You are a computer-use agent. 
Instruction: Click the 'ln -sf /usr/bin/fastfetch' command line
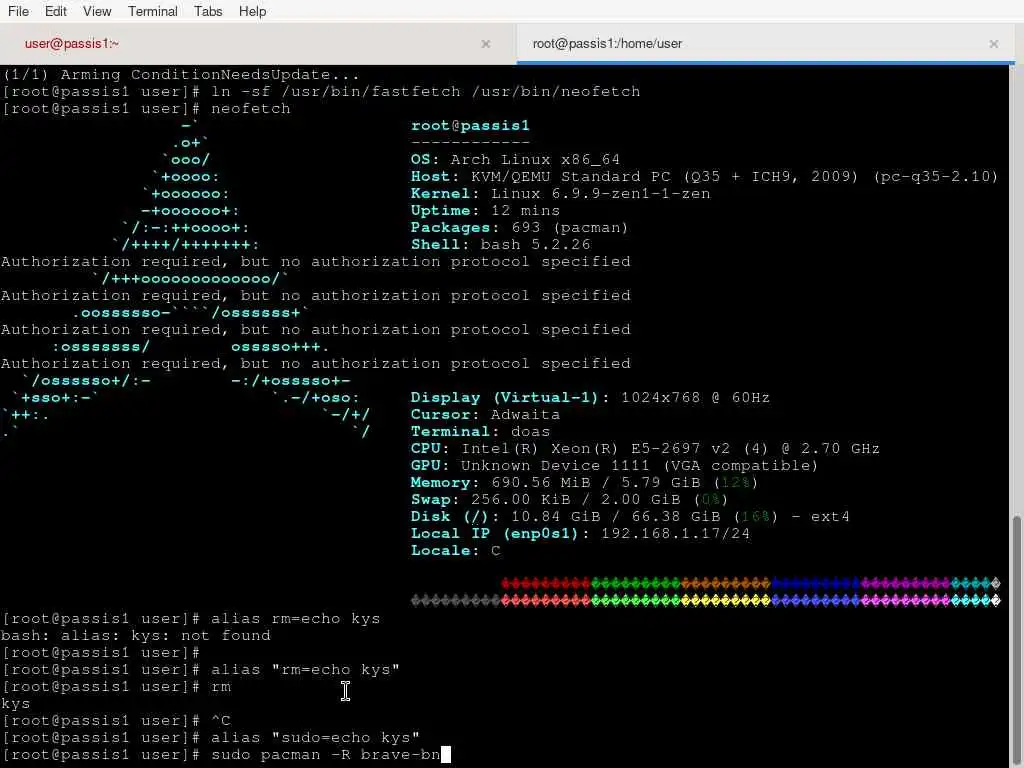321,91
